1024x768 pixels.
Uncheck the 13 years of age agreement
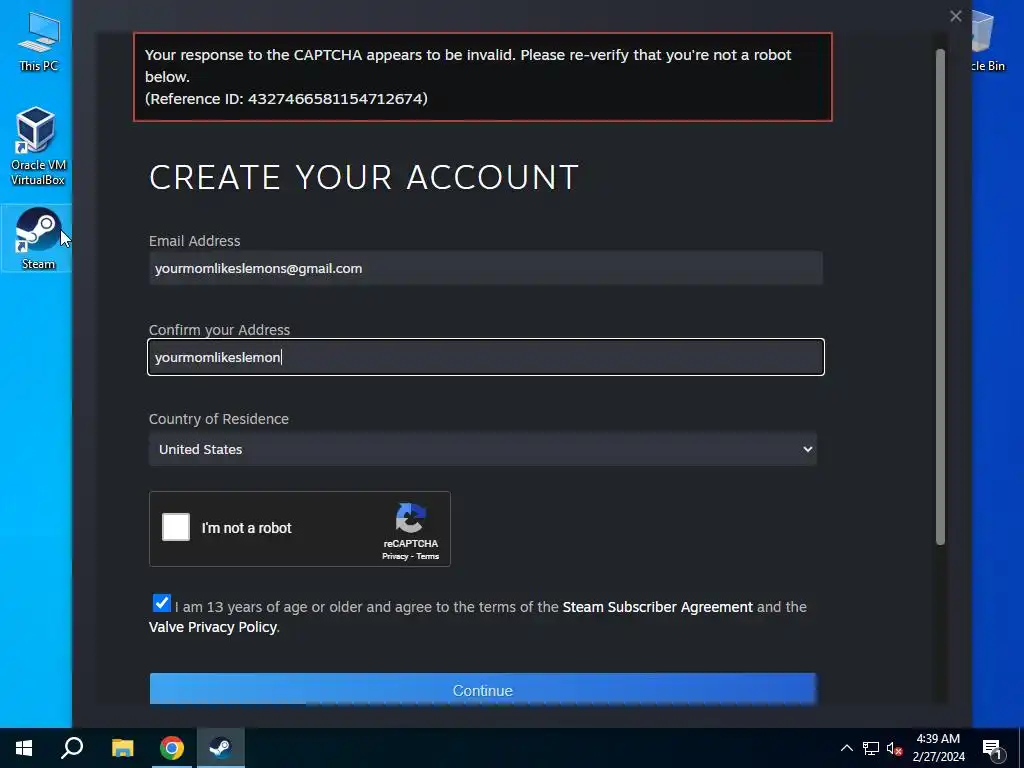[x=161, y=603]
